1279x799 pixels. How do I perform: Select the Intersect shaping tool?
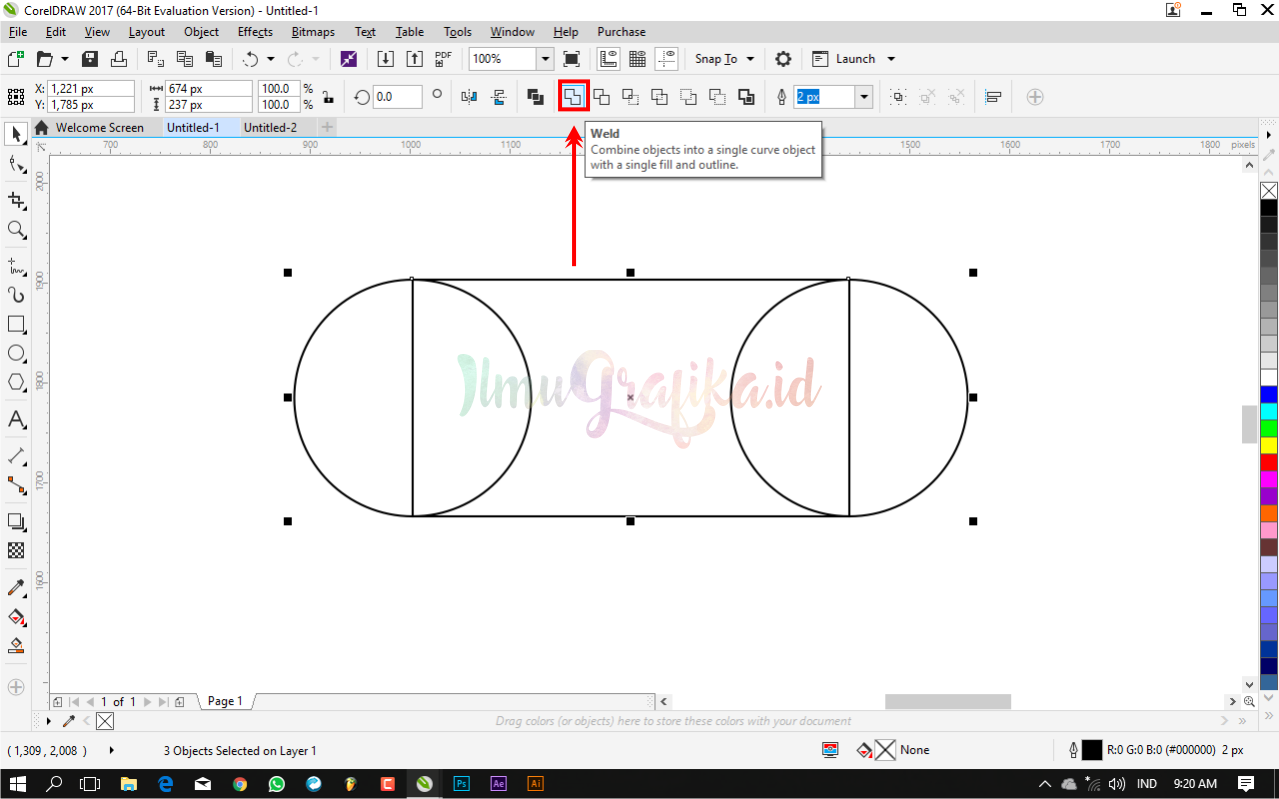[631, 96]
